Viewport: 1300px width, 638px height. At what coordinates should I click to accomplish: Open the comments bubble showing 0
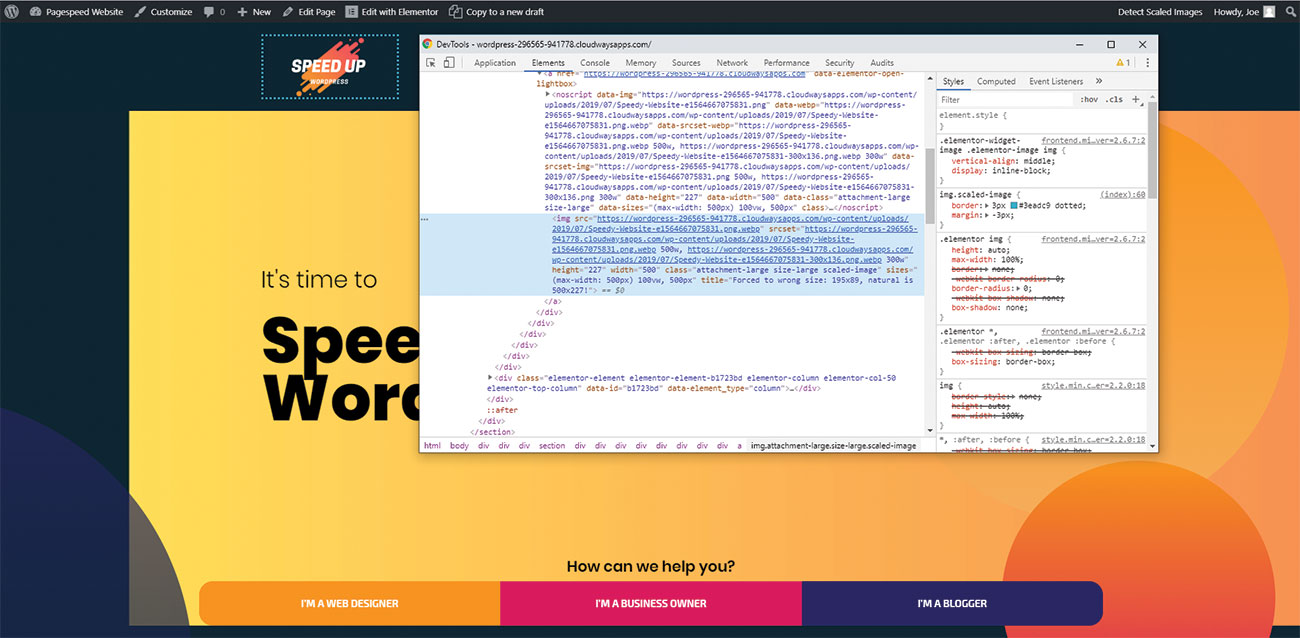tap(215, 12)
